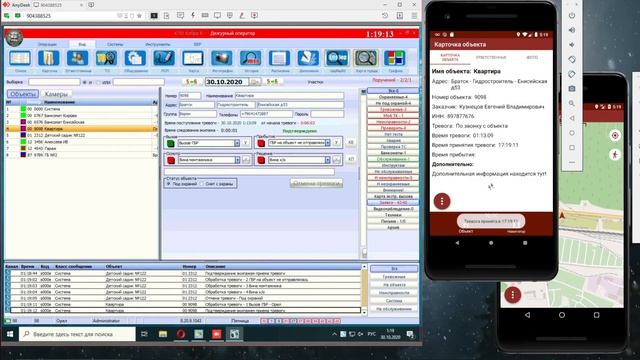The height and width of the screenshot is (360, 640).
Task: Click the 'Отмена тревоги' button
Action: (x=316, y=184)
